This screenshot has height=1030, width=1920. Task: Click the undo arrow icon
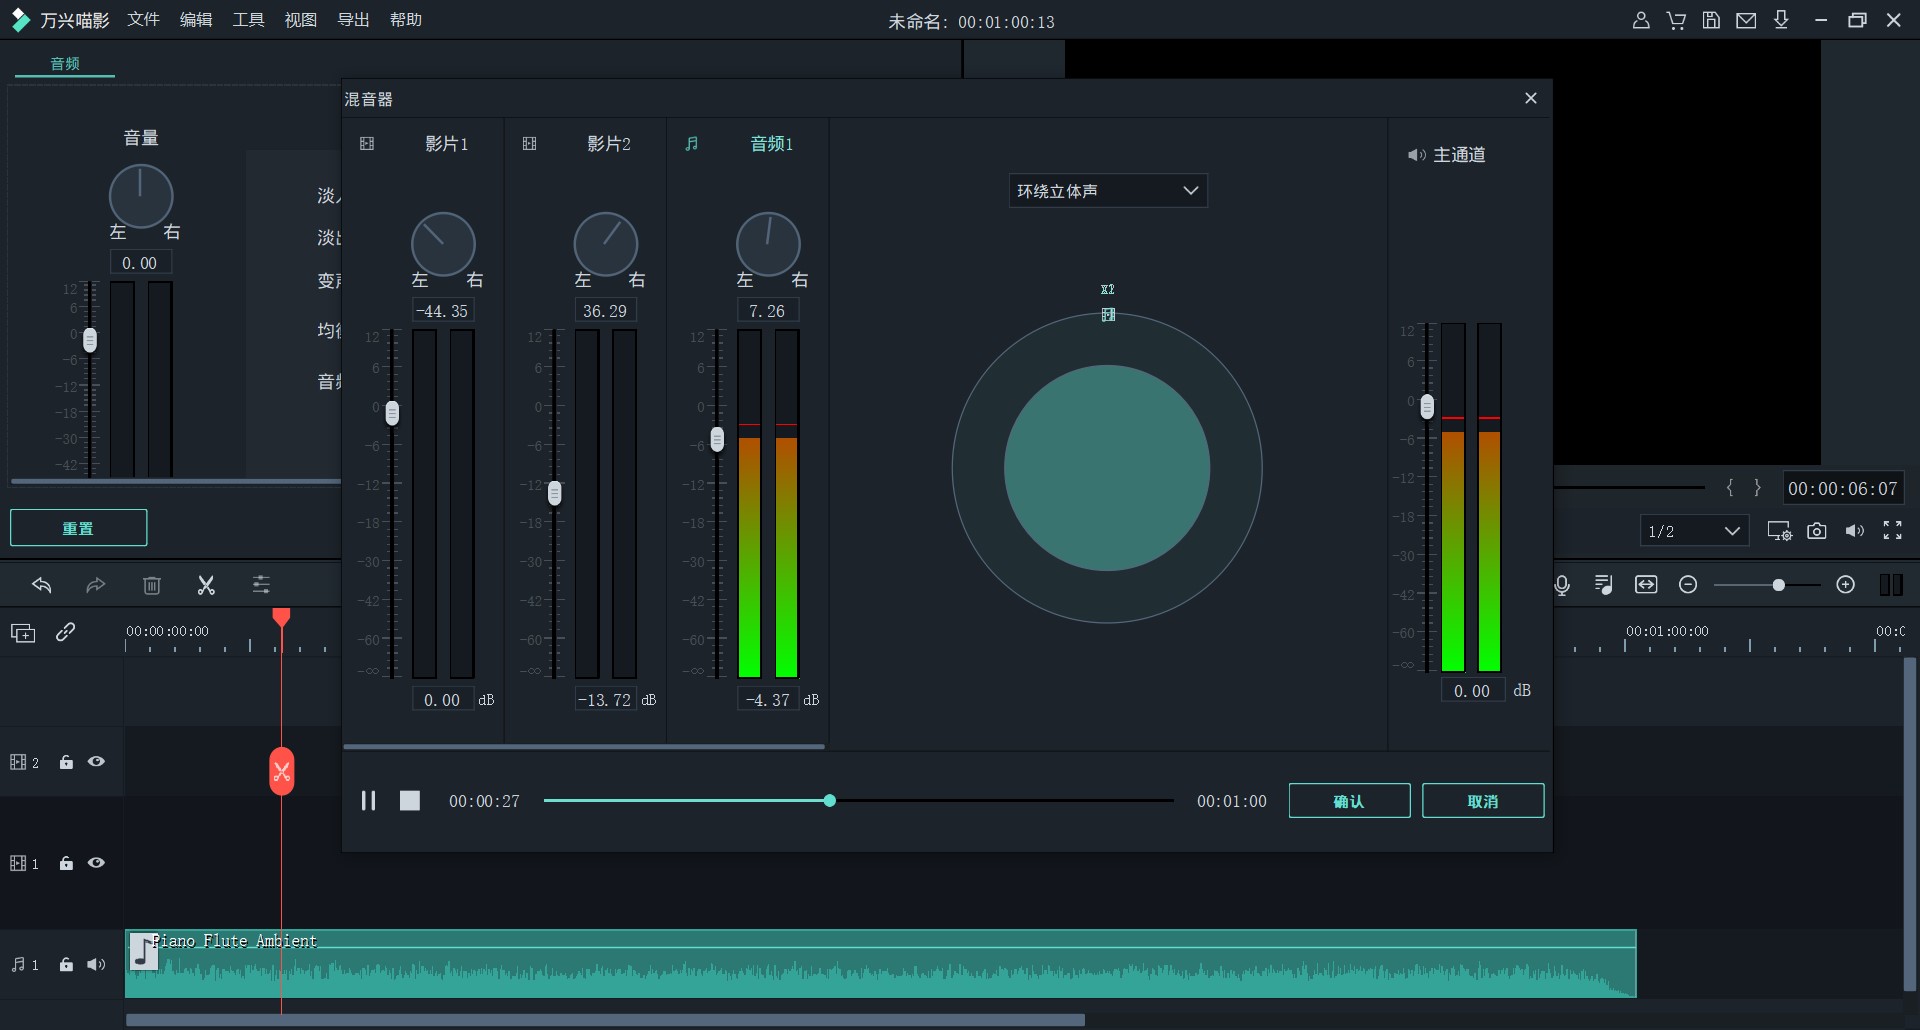pyautogui.click(x=42, y=586)
